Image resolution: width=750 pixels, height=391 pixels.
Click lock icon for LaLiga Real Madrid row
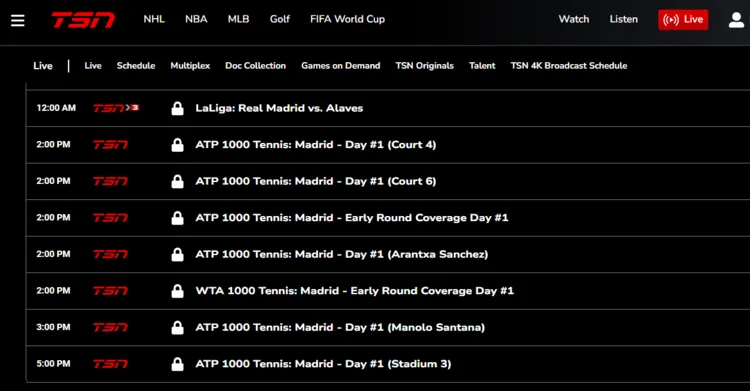177,109
